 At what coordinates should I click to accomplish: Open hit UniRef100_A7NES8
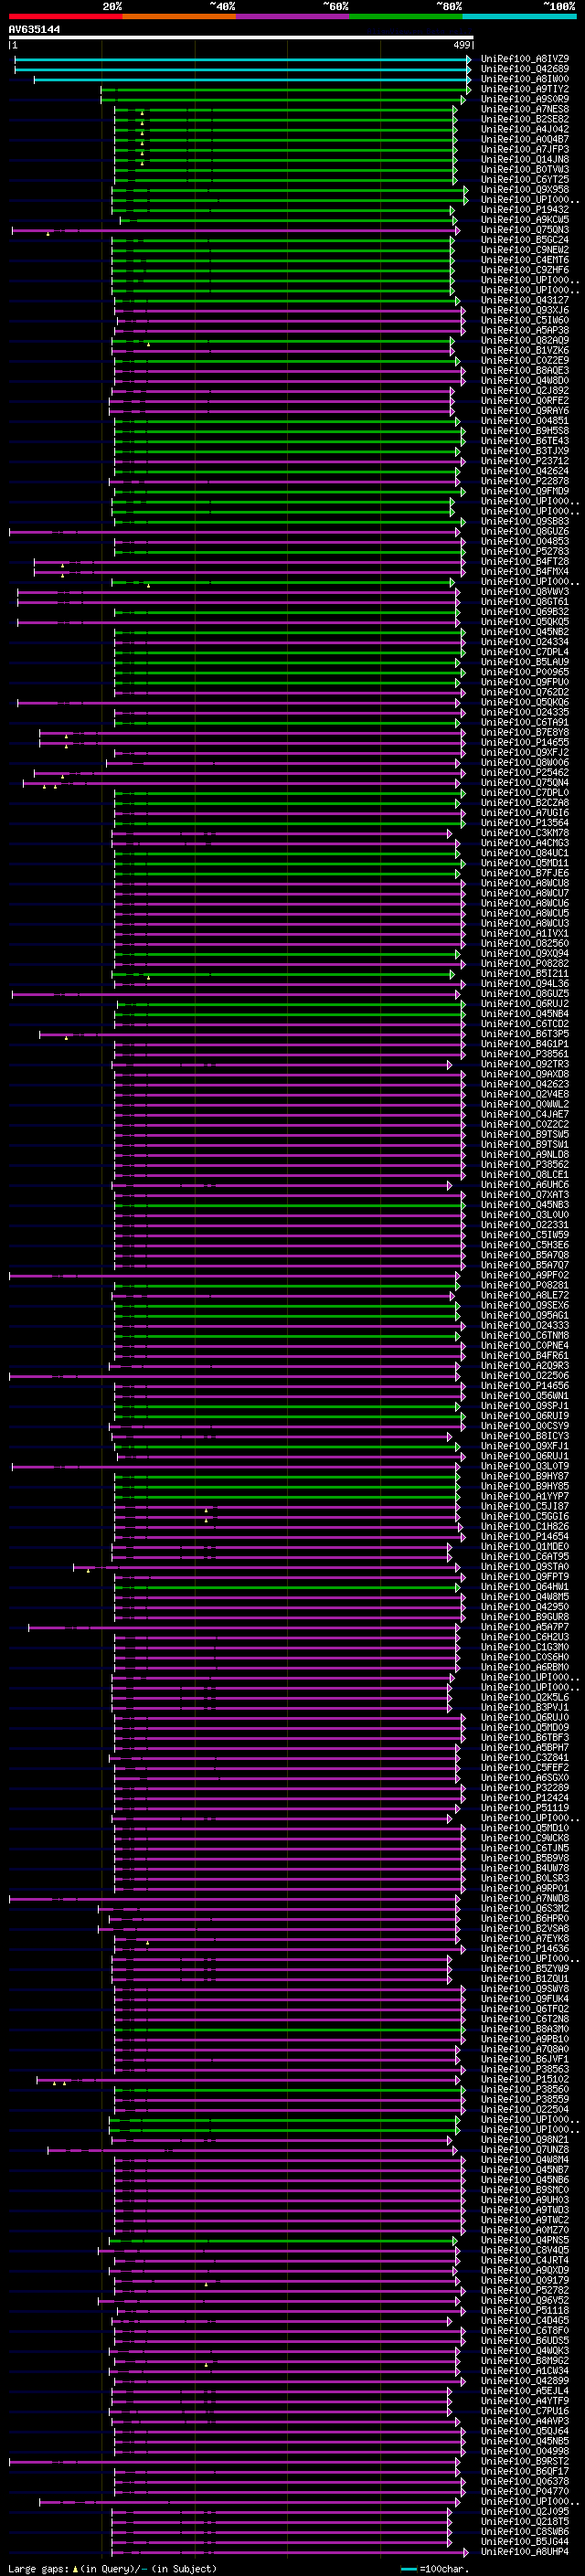pos(525,109)
